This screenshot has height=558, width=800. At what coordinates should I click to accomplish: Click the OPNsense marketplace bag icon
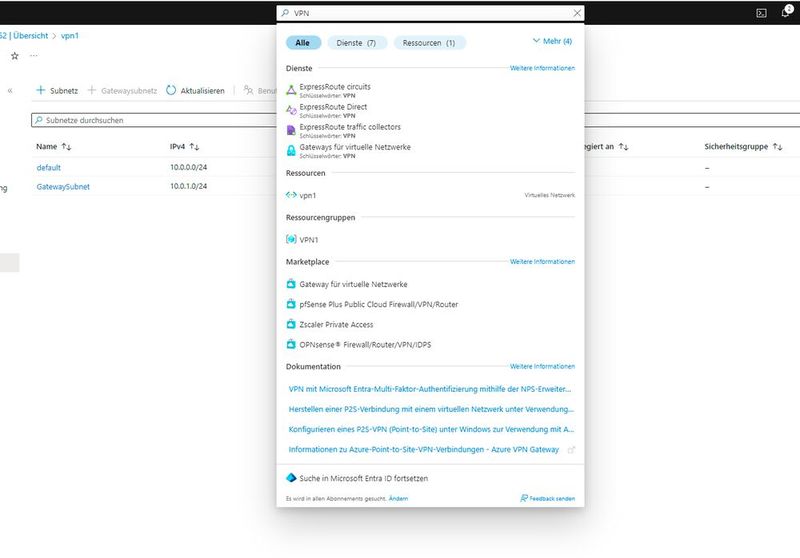(x=291, y=344)
